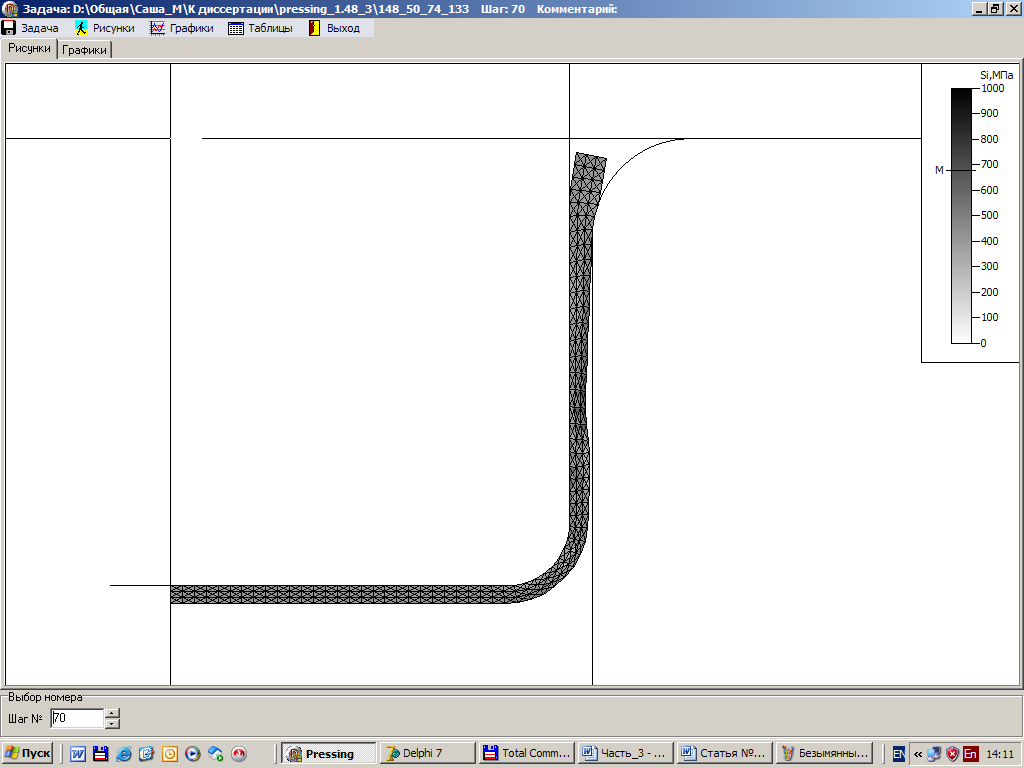Switch to Total Commander taskbar window
Viewport: 1024px width, 768px height.
(526, 753)
